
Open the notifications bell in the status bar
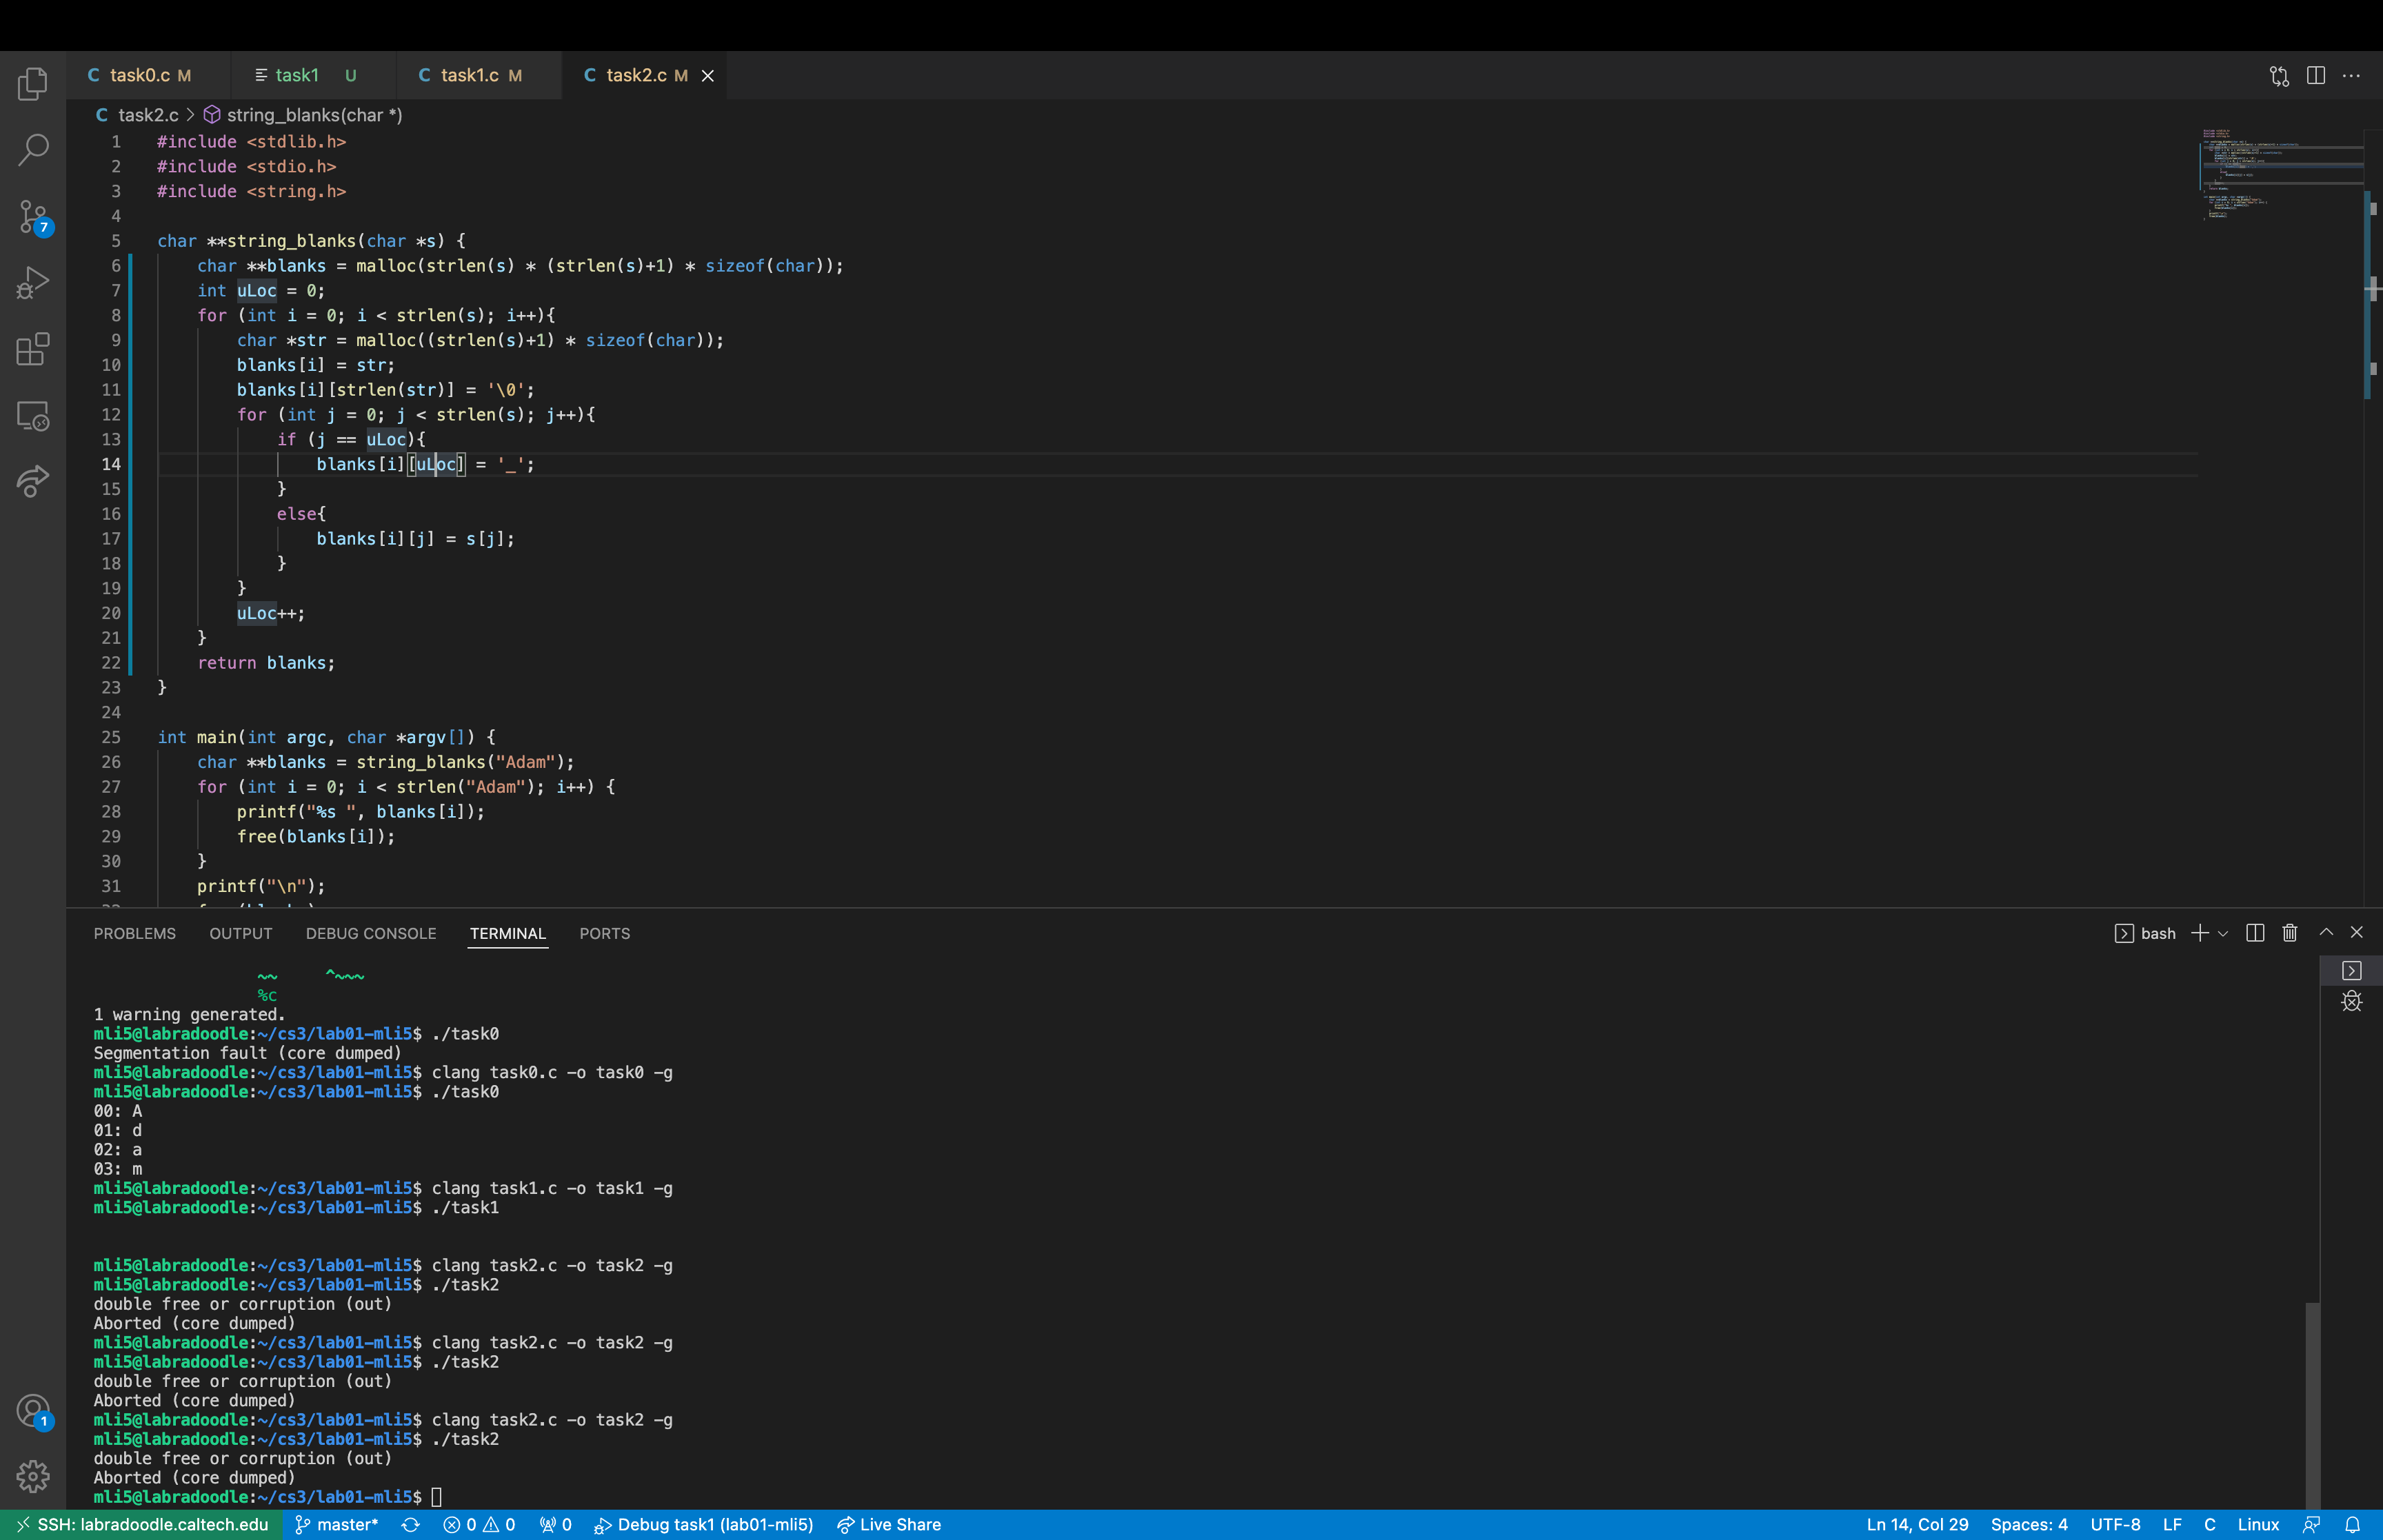[2352, 1525]
